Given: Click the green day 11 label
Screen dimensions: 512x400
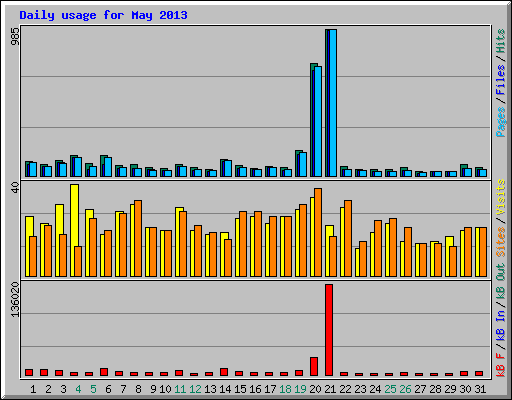Looking at the screenshot, I should 180,389.
